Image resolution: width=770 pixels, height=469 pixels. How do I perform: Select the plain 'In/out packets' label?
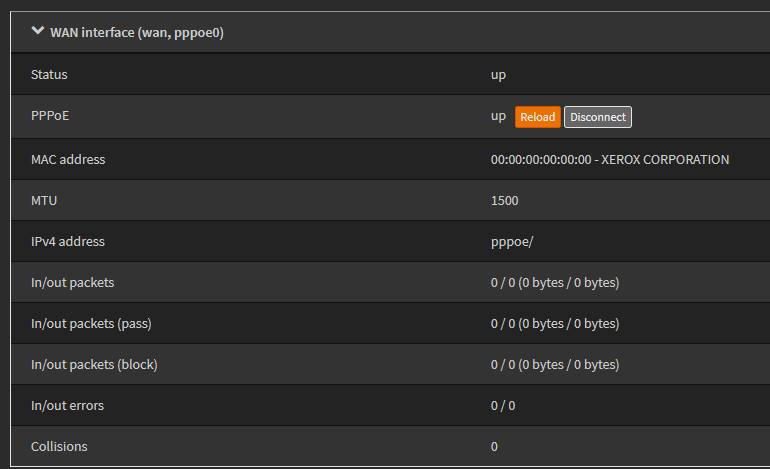(73, 282)
